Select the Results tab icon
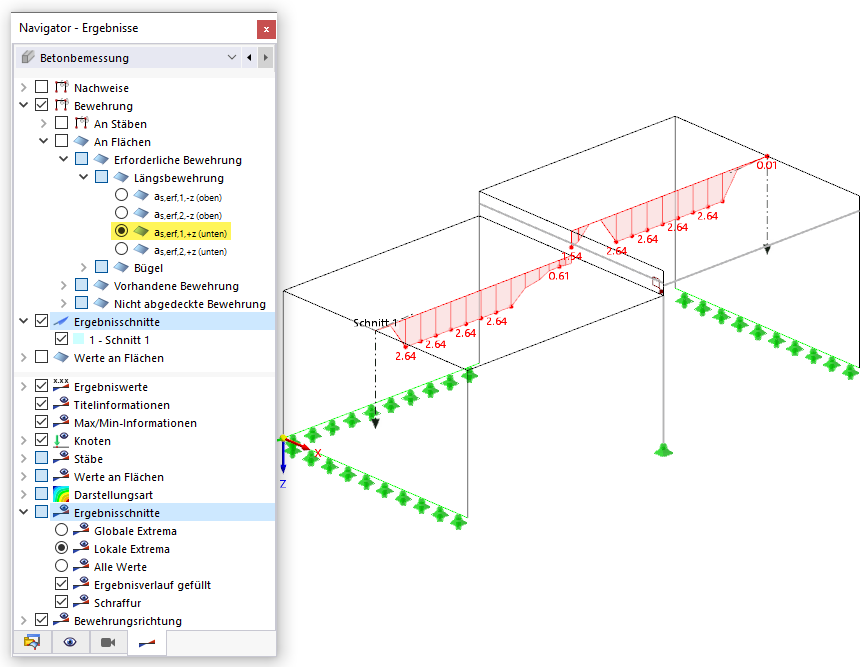 tap(146, 642)
